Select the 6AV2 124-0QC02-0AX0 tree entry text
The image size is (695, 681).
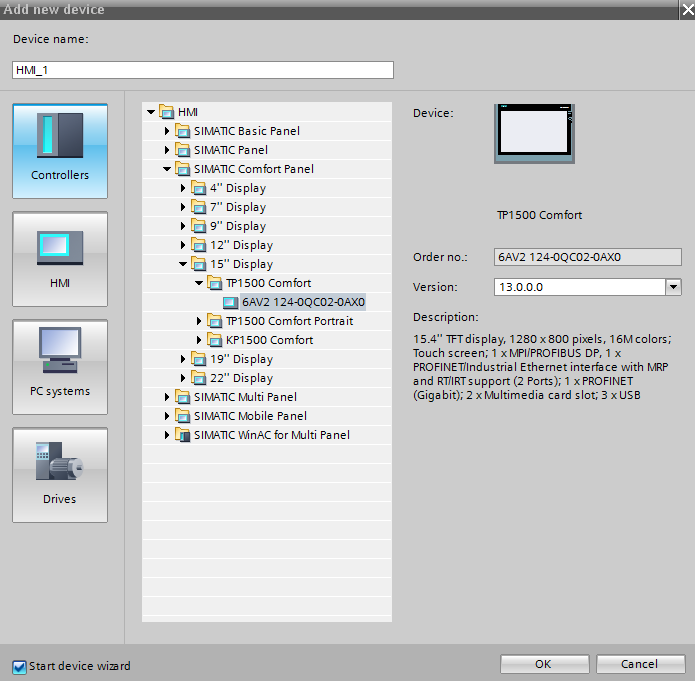point(303,302)
